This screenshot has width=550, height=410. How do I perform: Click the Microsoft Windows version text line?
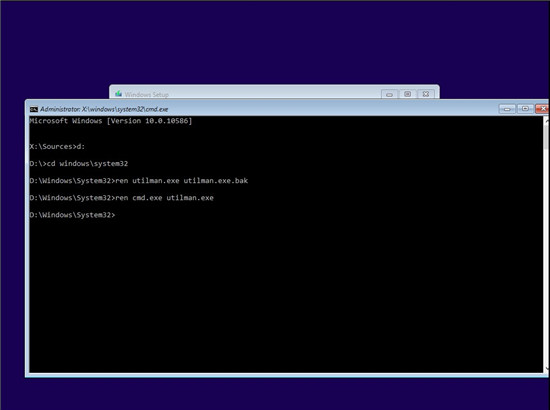[x=111, y=121]
